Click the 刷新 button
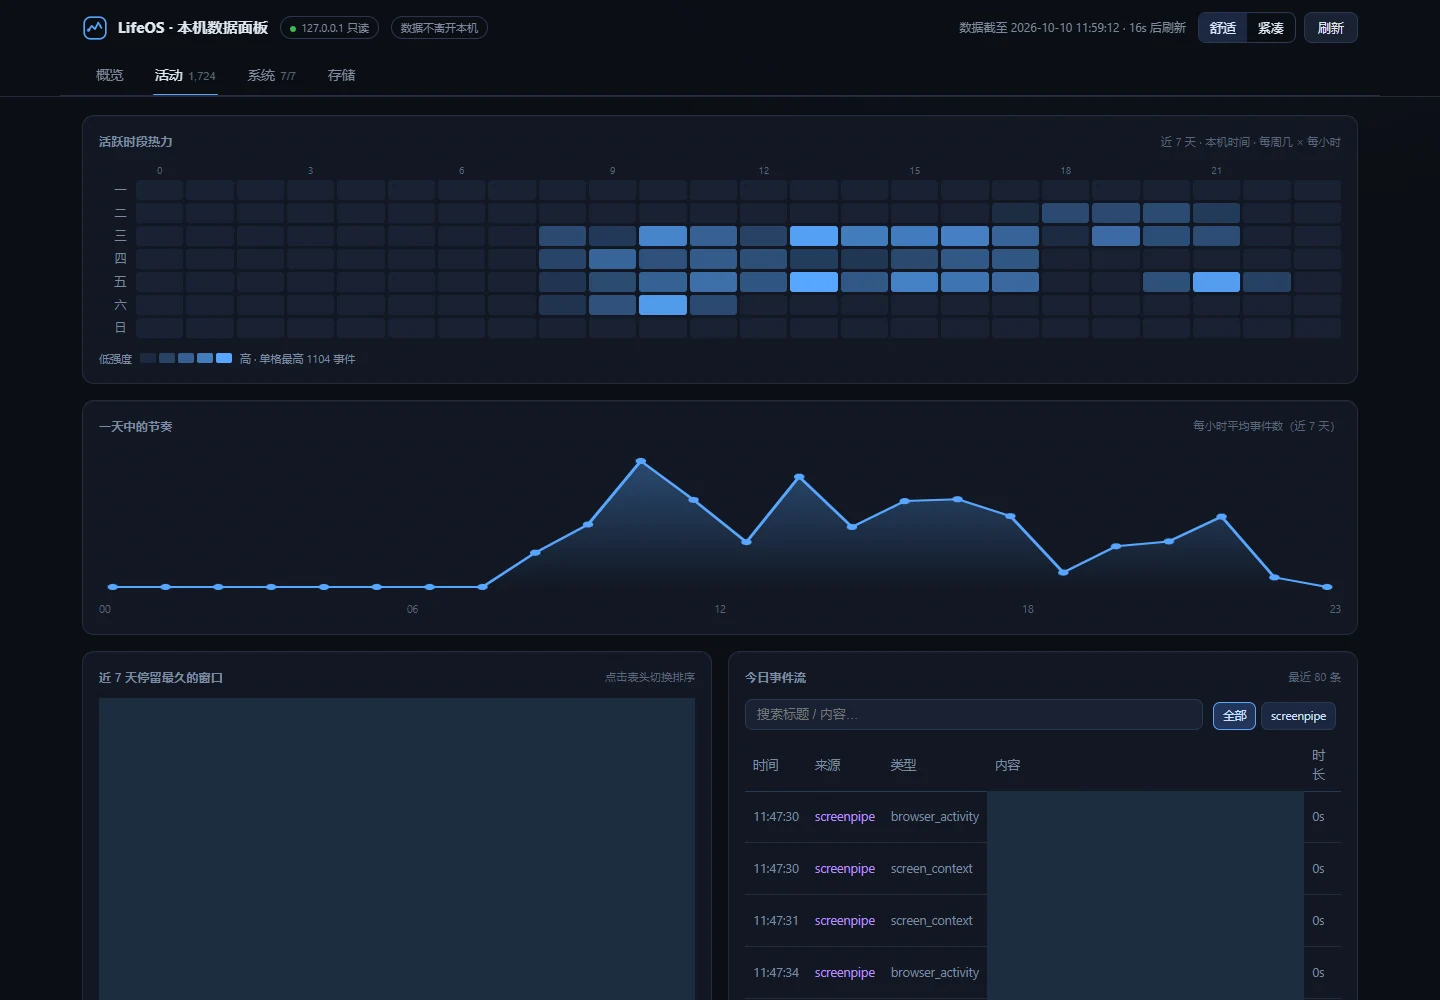The image size is (1440, 1000). [x=1330, y=28]
